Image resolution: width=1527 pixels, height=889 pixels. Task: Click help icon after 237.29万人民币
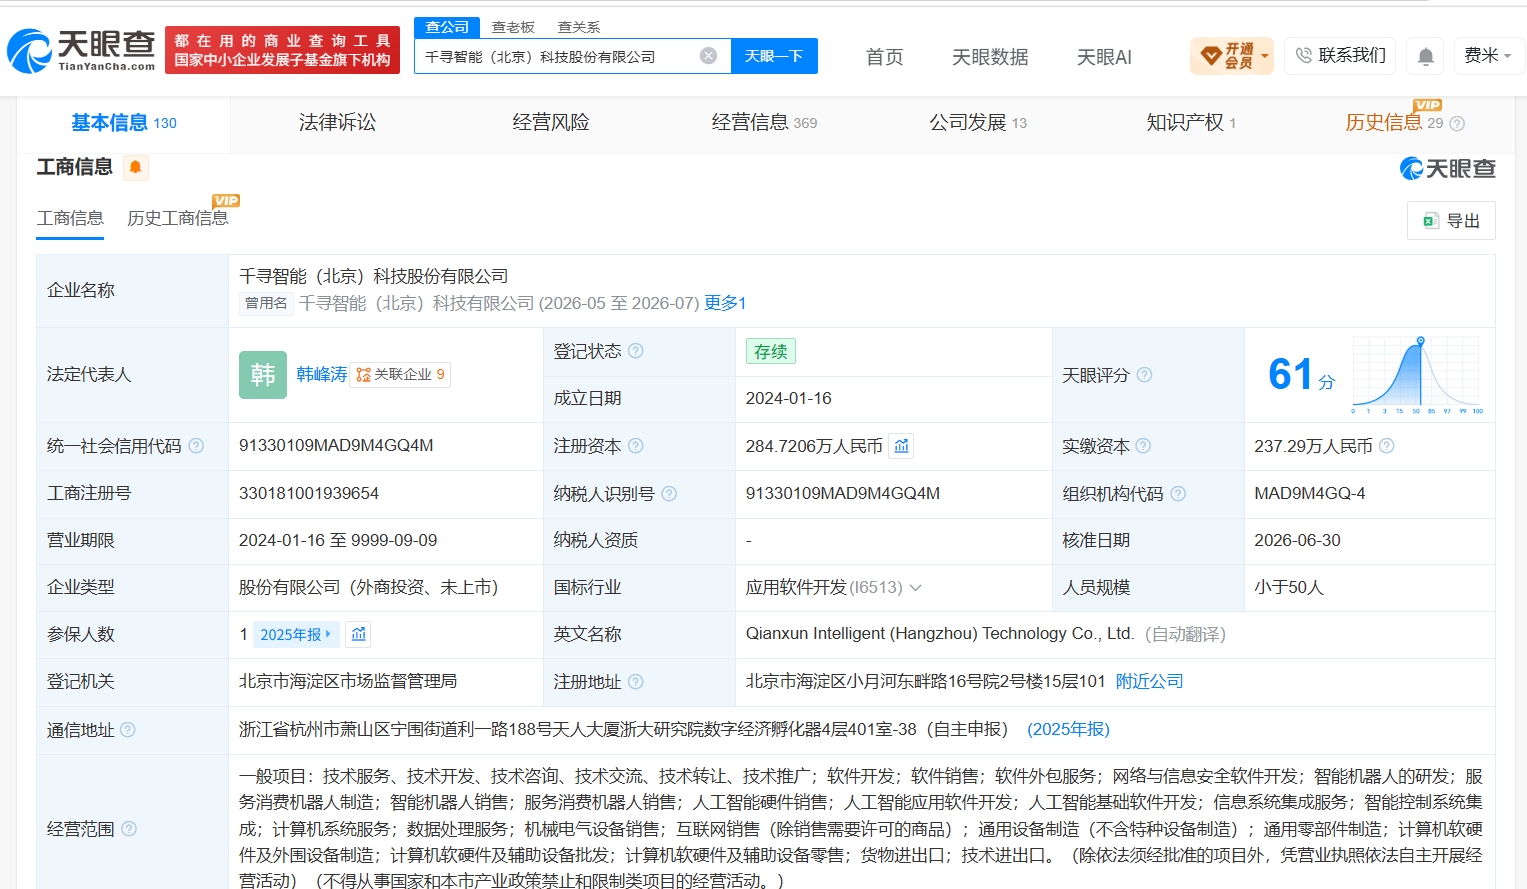coord(1386,446)
